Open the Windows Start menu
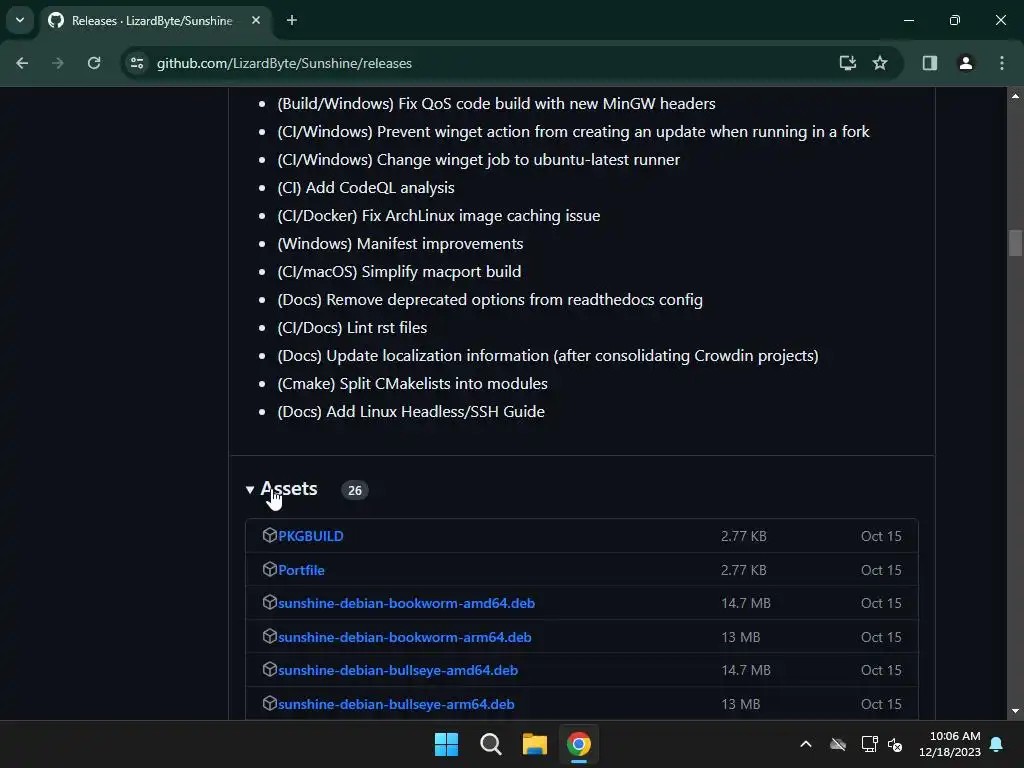This screenshot has height=768, width=1024. click(x=447, y=744)
